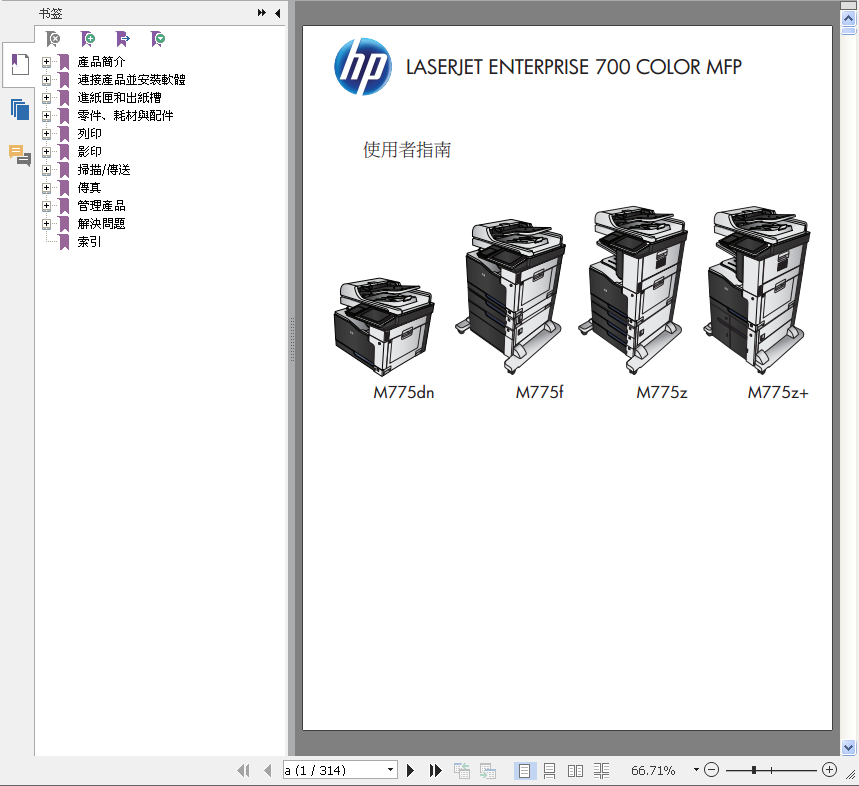Click the HP logo on the page
The image size is (859, 786).
click(363, 66)
